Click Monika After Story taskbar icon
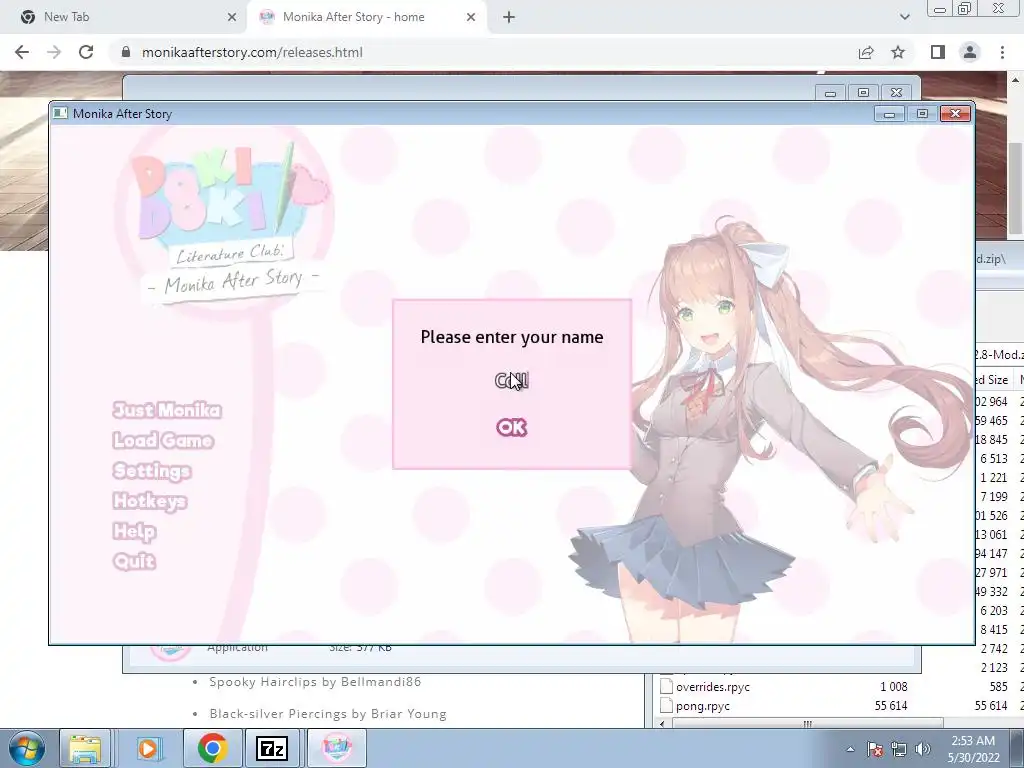 tap(337, 748)
